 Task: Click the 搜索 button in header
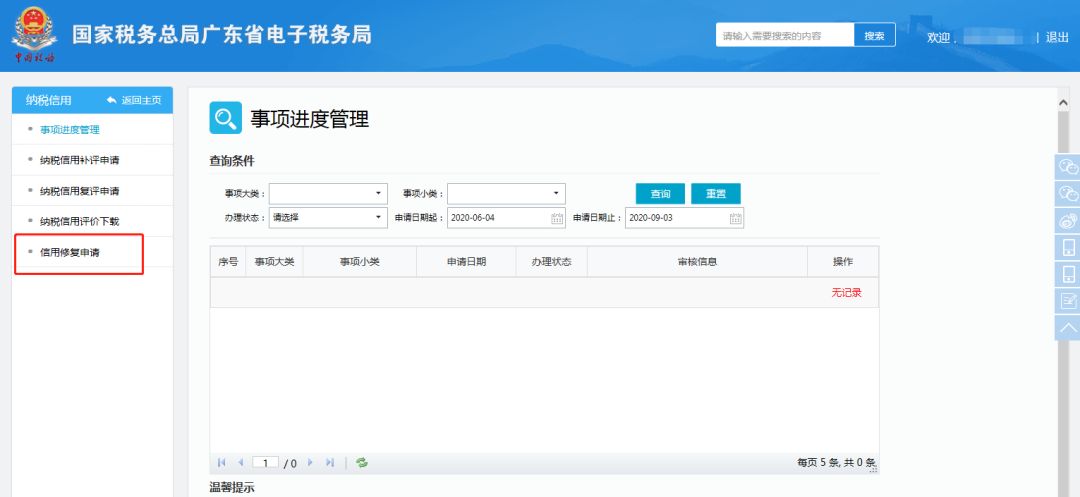(x=875, y=36)
